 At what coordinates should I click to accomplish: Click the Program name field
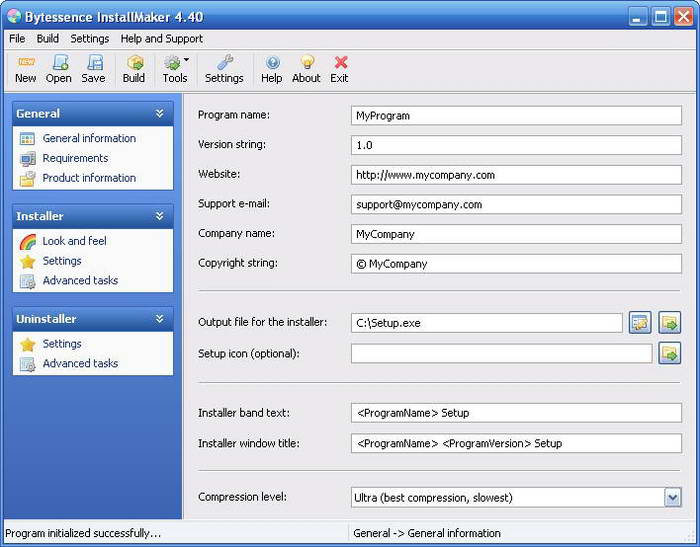[516, 116]
